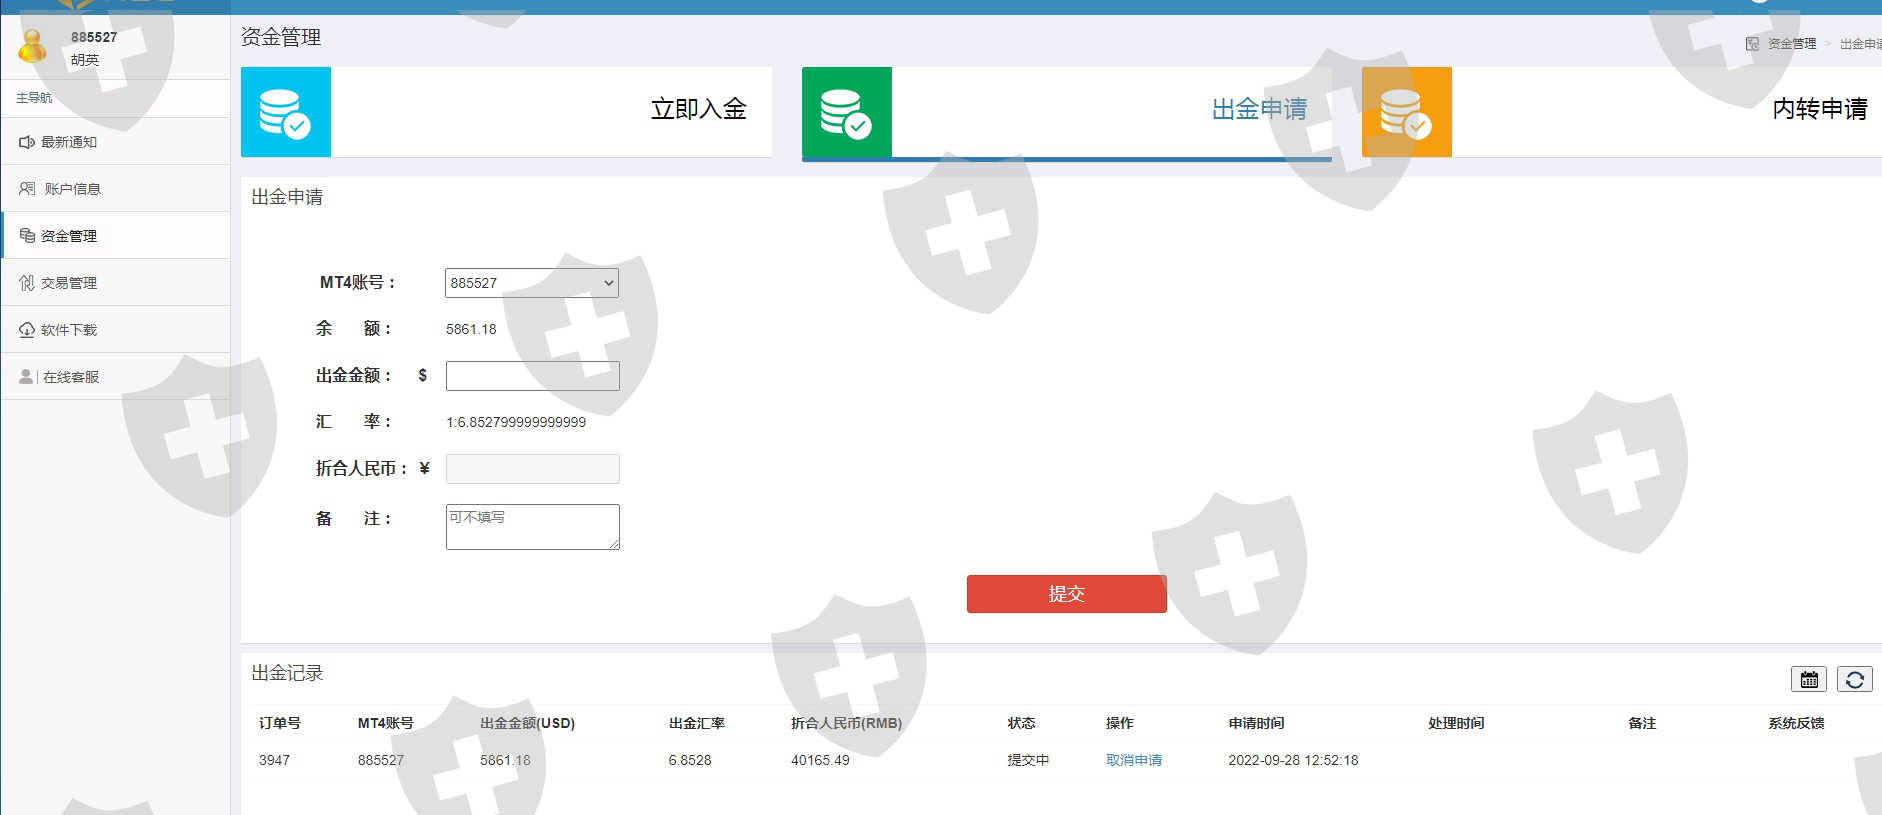Click the user avatar icon

(33, 46)
